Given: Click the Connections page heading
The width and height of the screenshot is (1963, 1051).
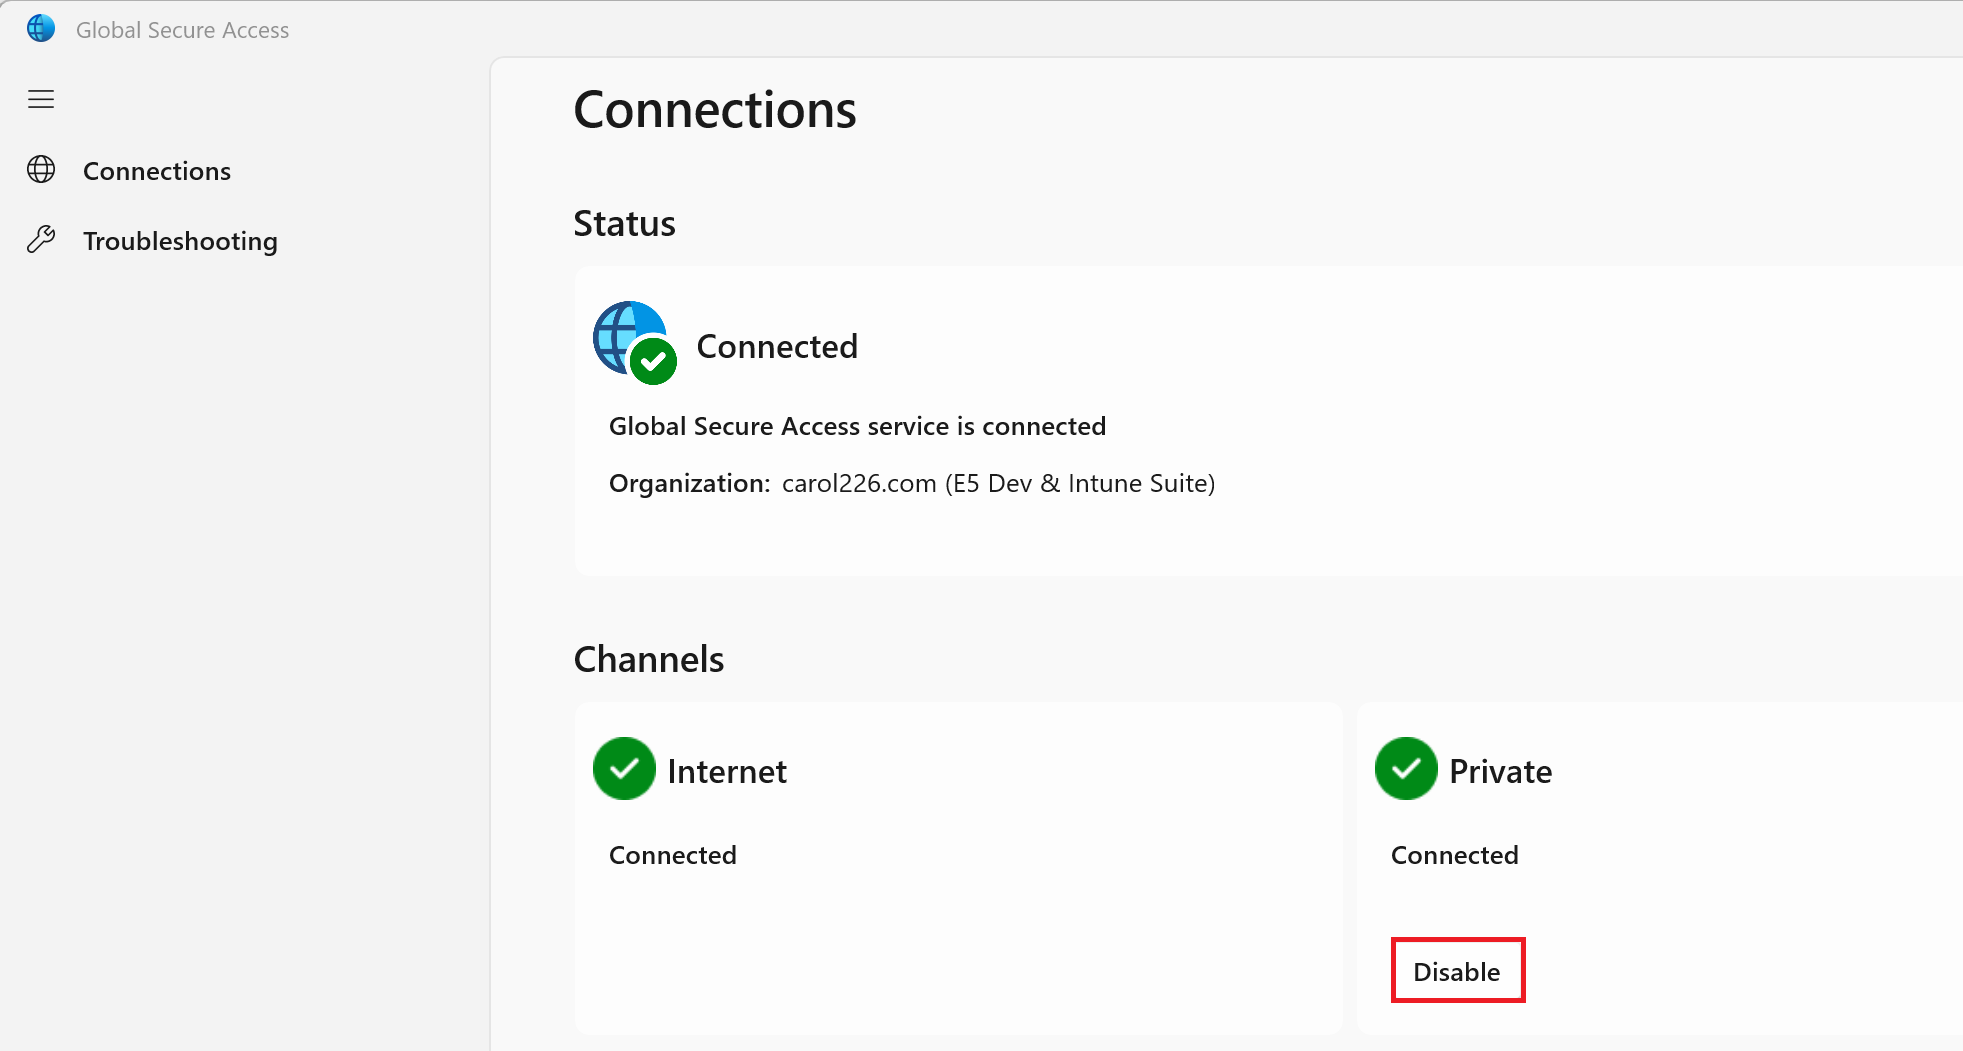Looking at the screenshot, I should [715, 110].
